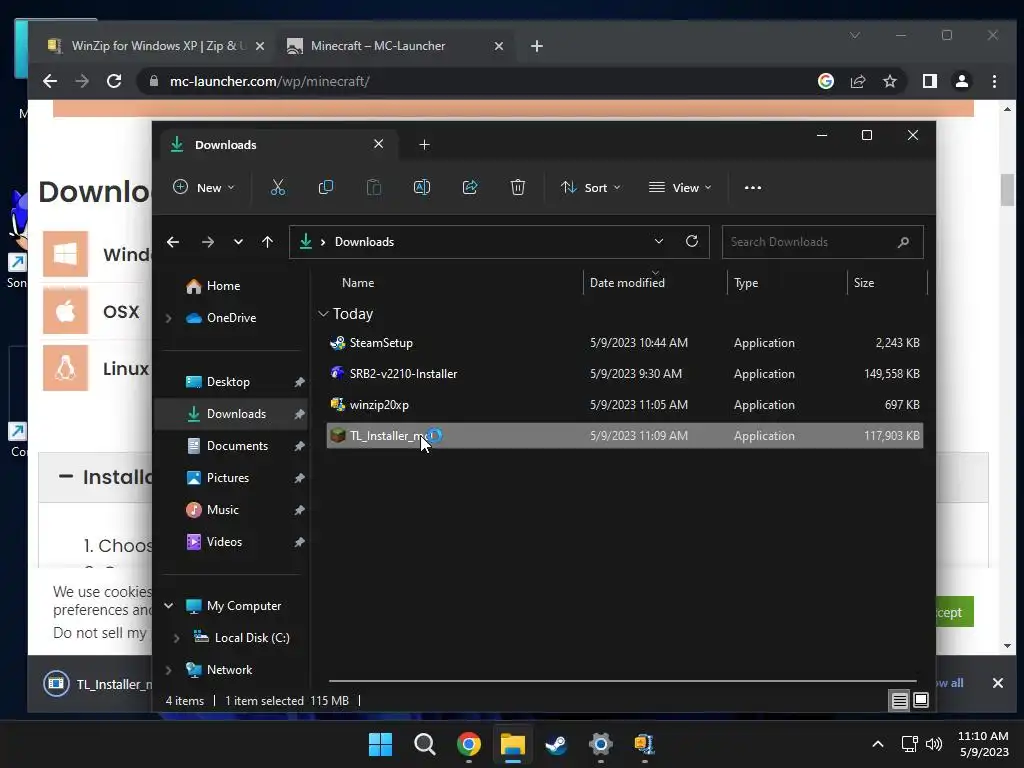Select Home in navigation pane
Viewport: 1024px width, 768px height.
coord(223,286)
